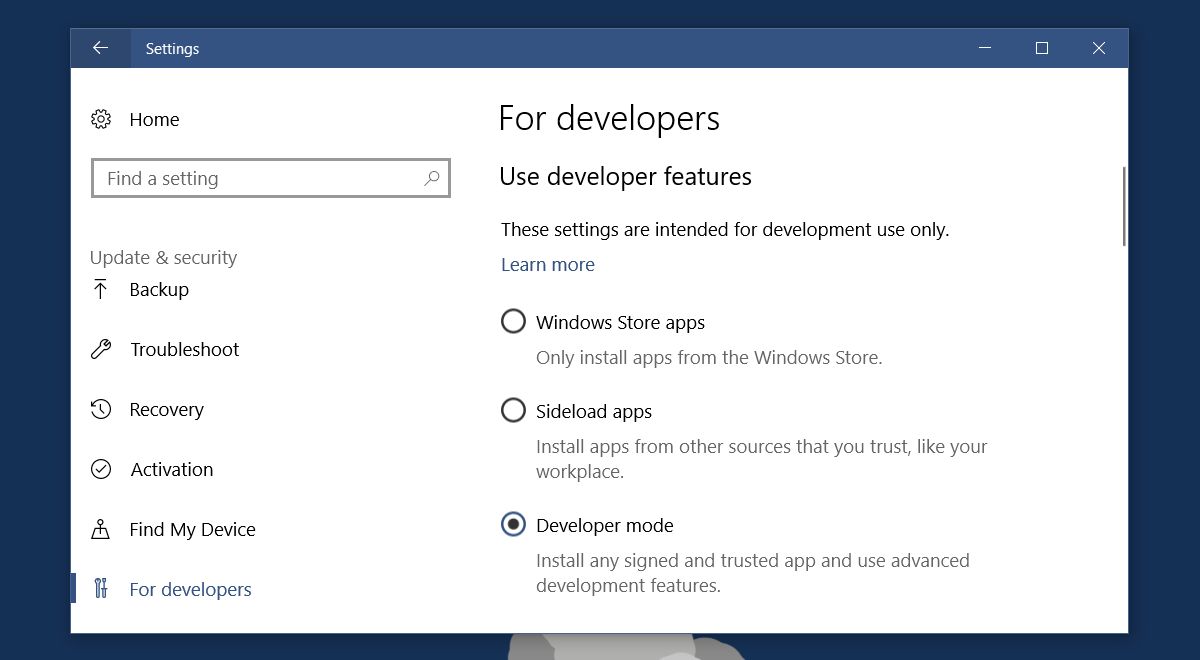This screenshot has height=660, width=1200.
Task: Click the back arrow in title bar
Action: 100,48
